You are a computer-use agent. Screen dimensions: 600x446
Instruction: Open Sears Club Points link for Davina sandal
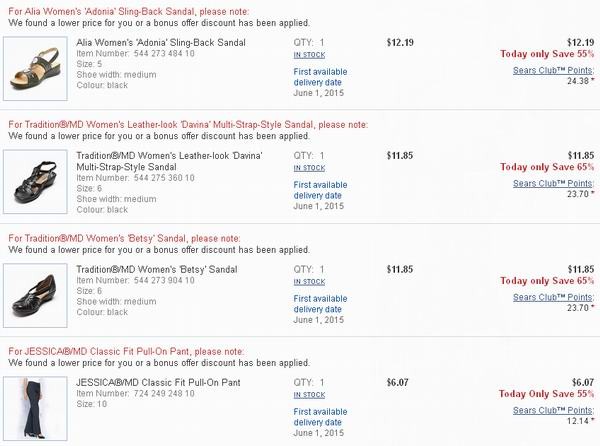[x=553, y=184]
